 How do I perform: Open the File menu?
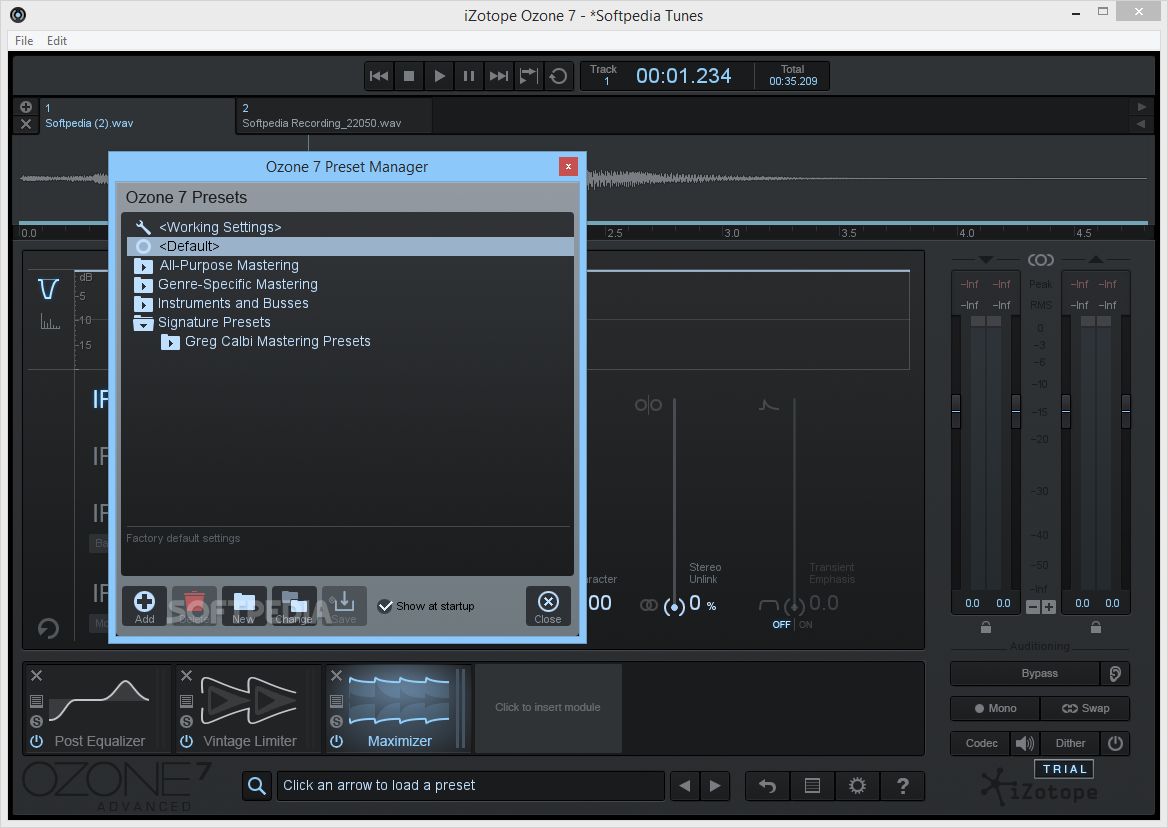coord(24,41)
